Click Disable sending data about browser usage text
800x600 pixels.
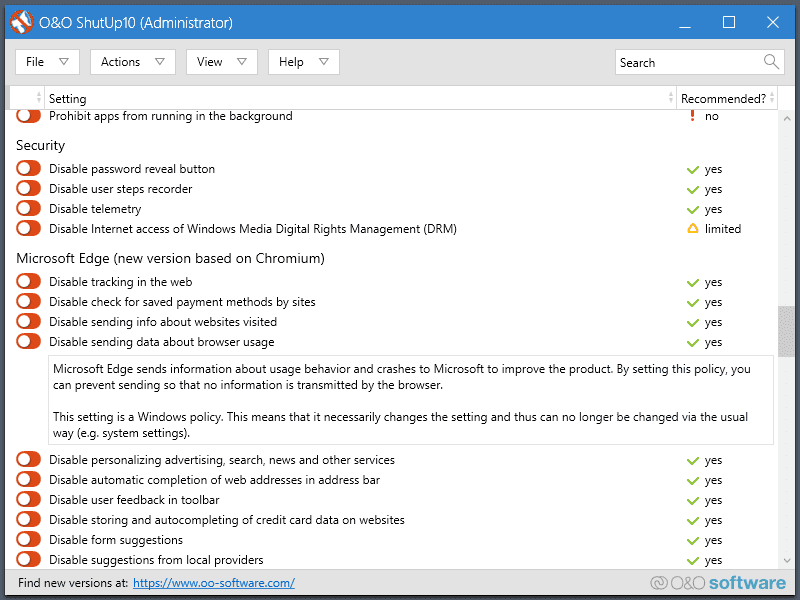[162, 342]
